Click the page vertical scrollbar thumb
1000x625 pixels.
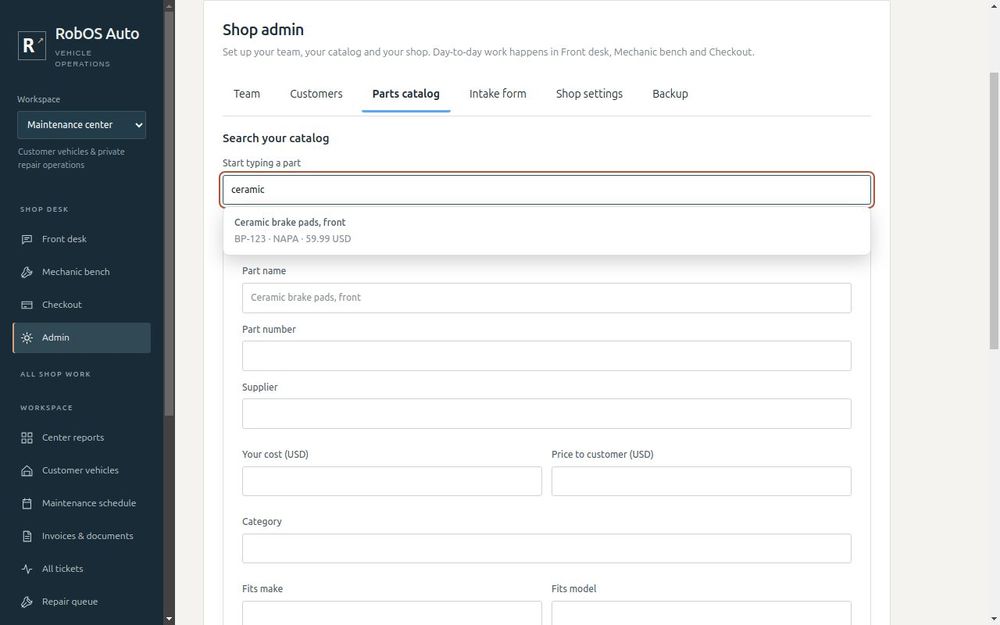[x=994, y=210]
